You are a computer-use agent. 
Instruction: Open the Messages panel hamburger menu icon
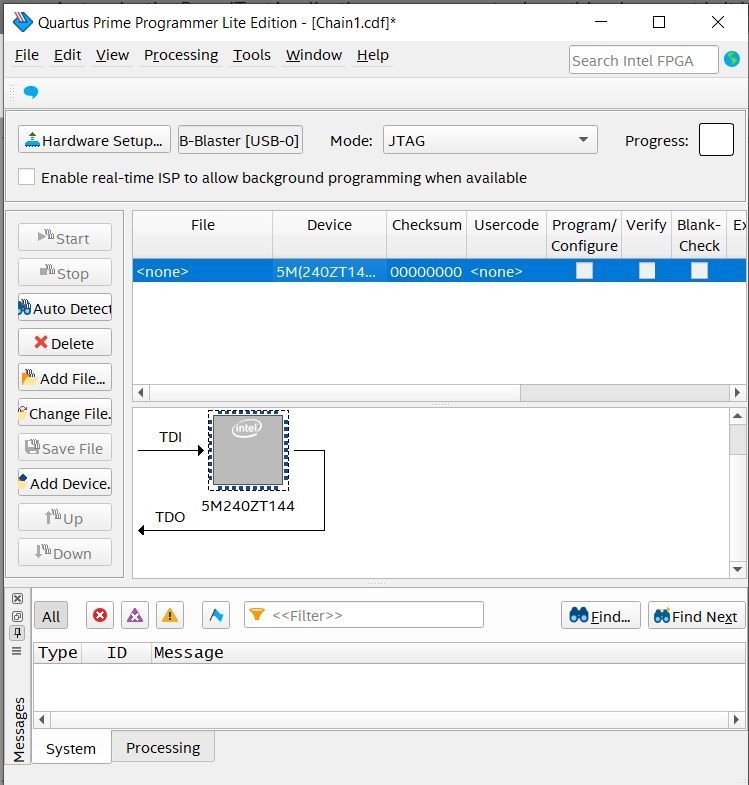(x=17, y=651)
